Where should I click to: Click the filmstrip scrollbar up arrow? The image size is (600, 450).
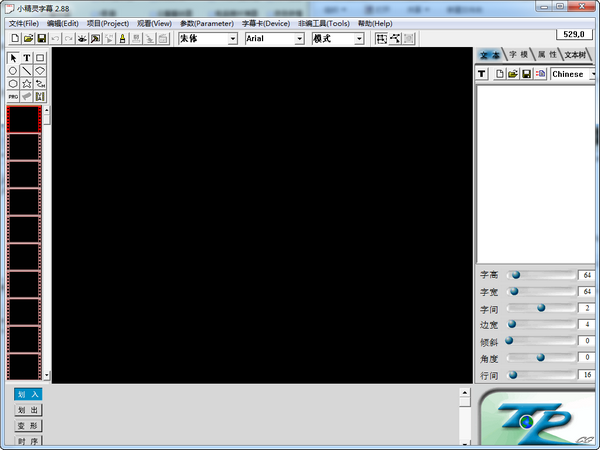point(47,110)
